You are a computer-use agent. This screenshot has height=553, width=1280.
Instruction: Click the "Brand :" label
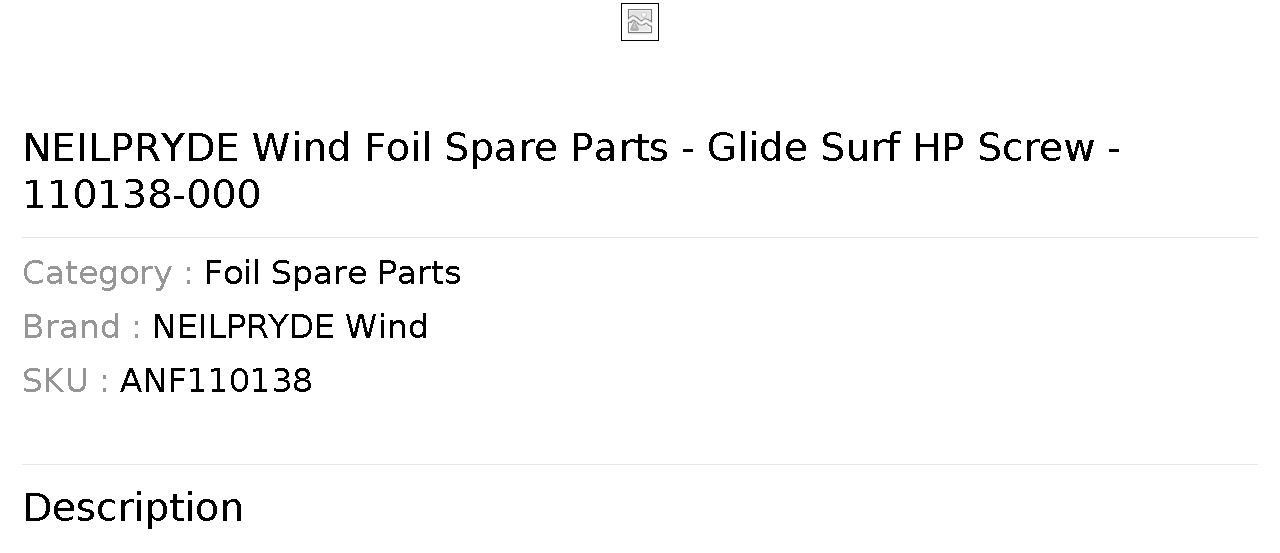tap(81, 327)
